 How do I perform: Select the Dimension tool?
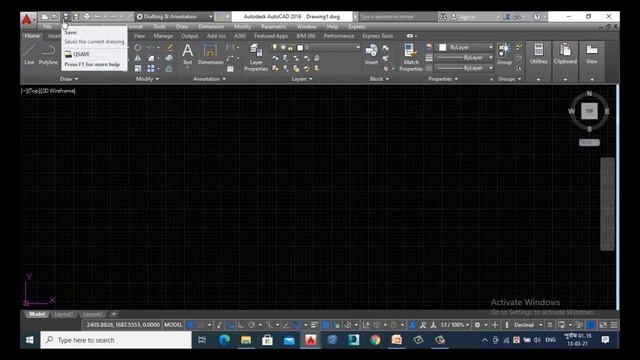point(211,54)
